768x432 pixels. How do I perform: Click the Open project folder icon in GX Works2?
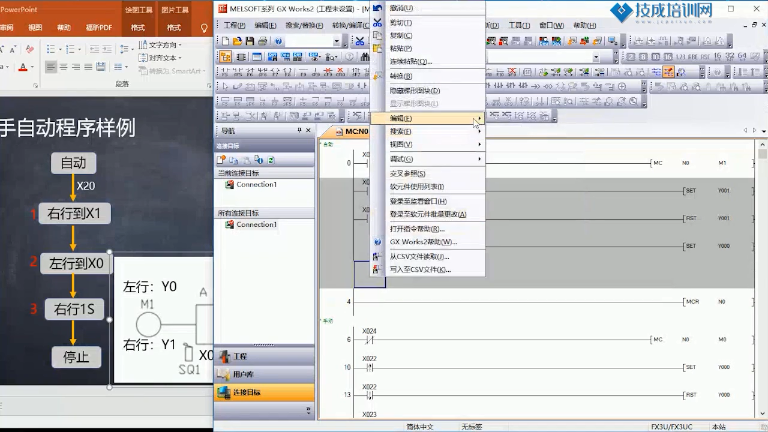[238, 41]
